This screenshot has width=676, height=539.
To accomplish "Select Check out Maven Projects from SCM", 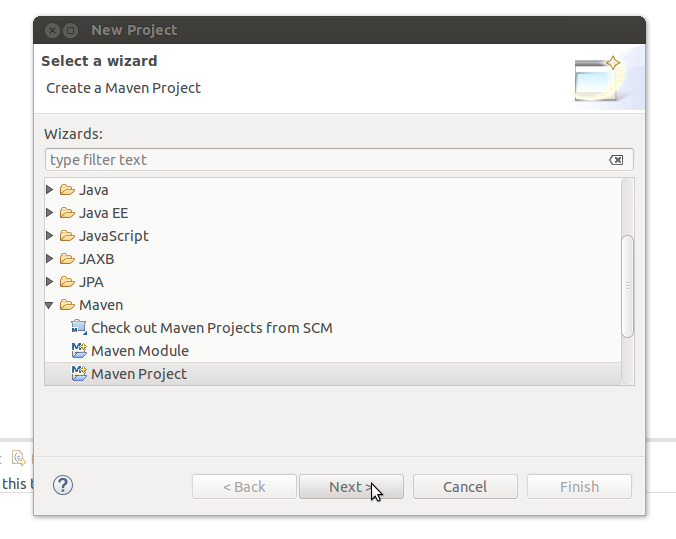I will point(211,328).
